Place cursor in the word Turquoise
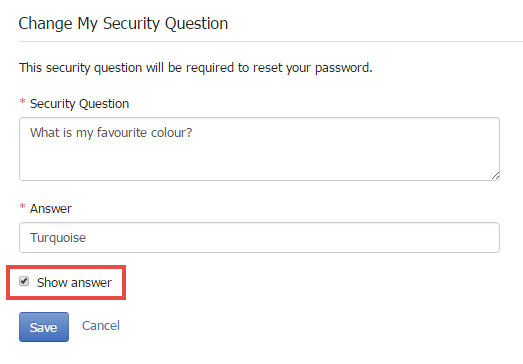This screenshot has height=364, width=523. 58,238
